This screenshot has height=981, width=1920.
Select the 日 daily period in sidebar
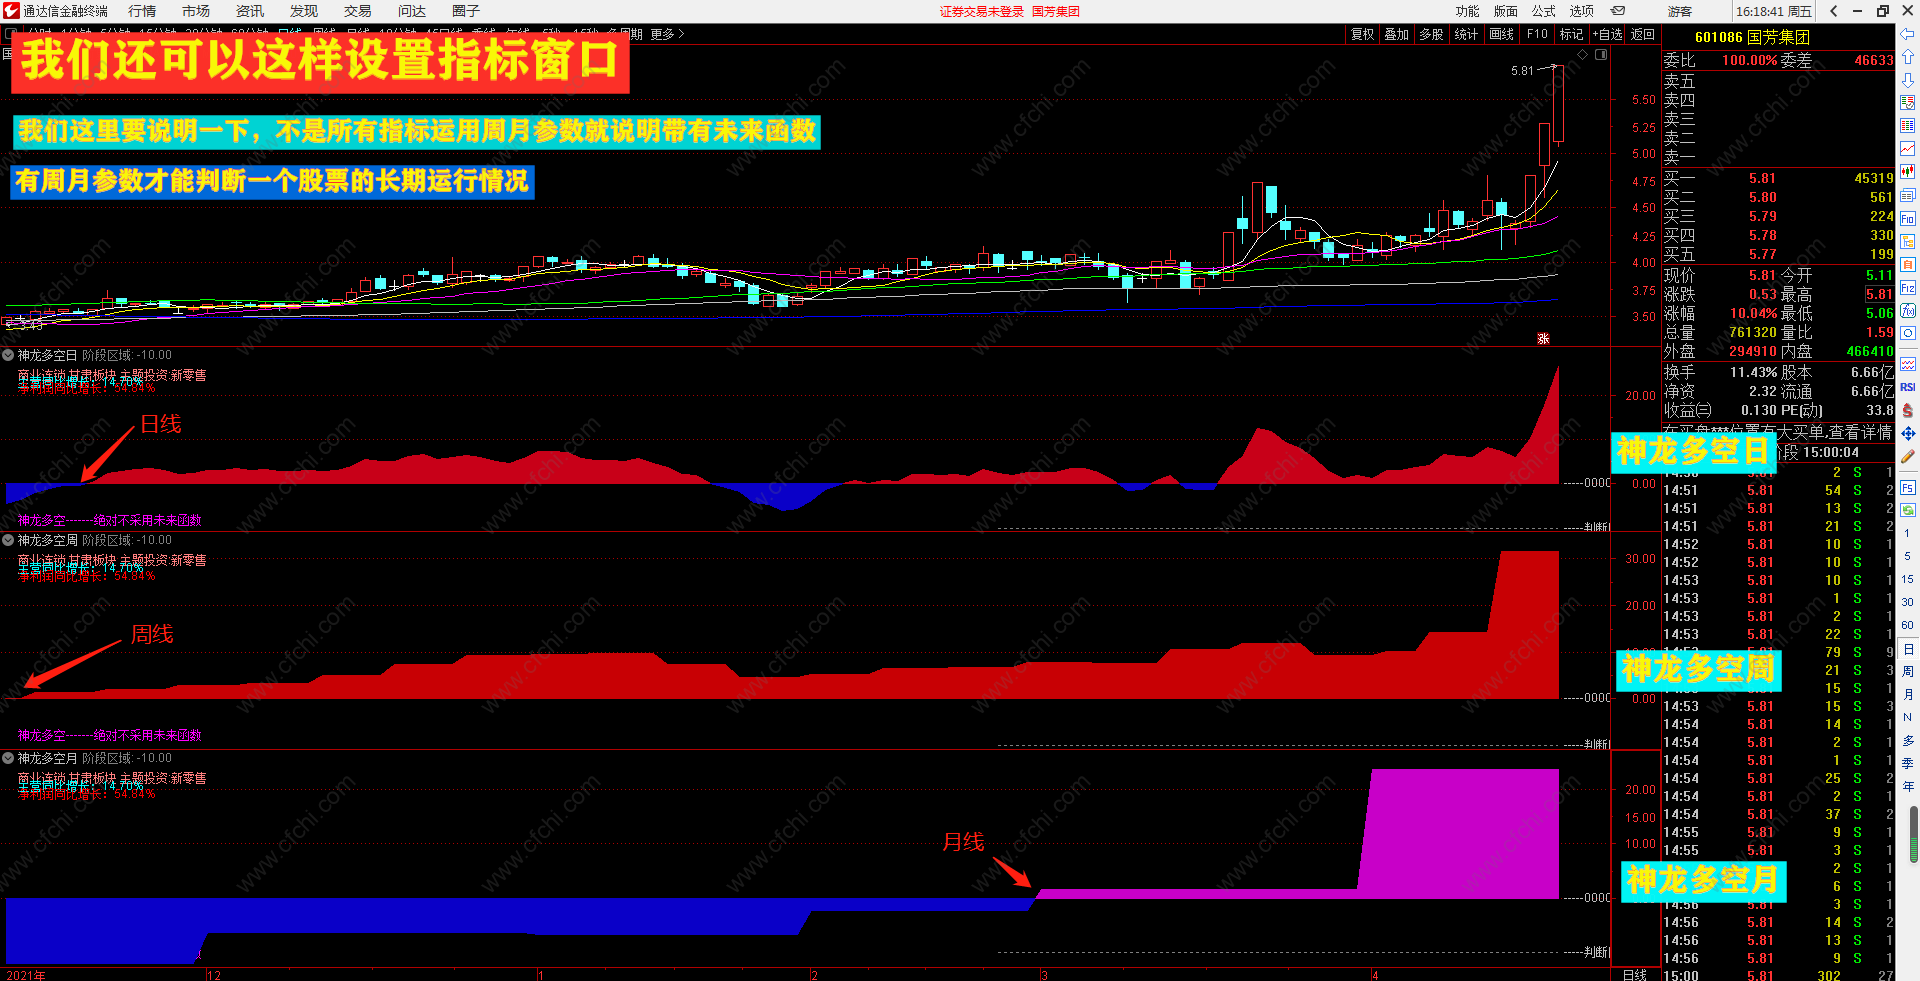coord(1907,649)
